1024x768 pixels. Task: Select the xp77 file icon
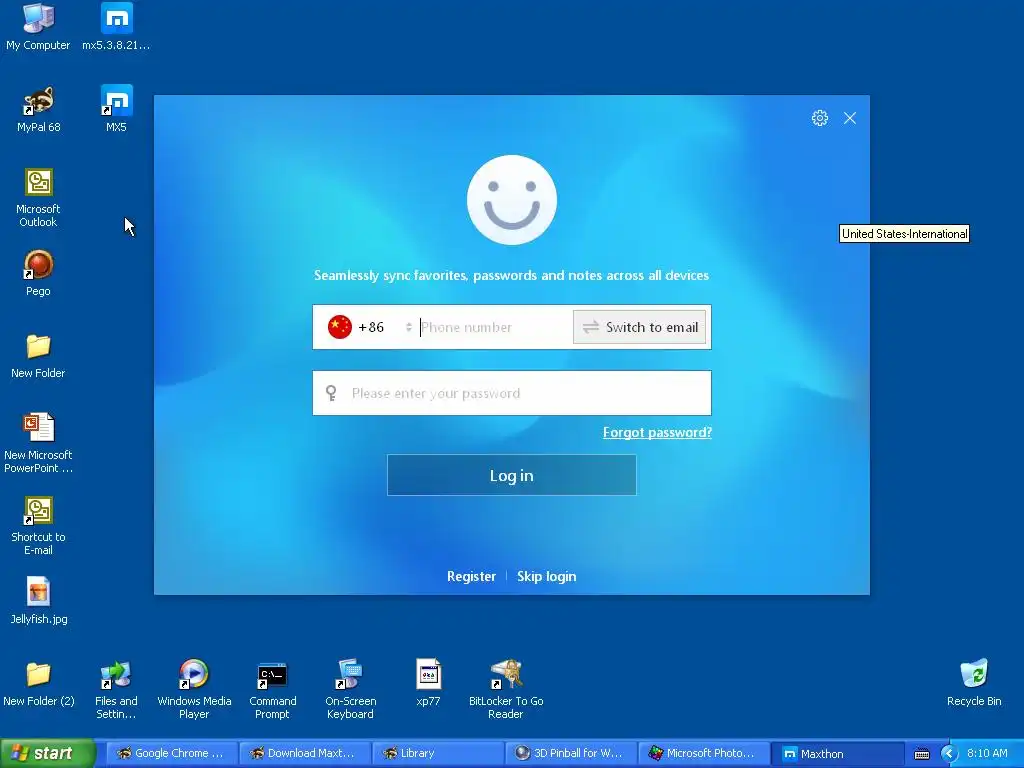(x=428, y=683)
